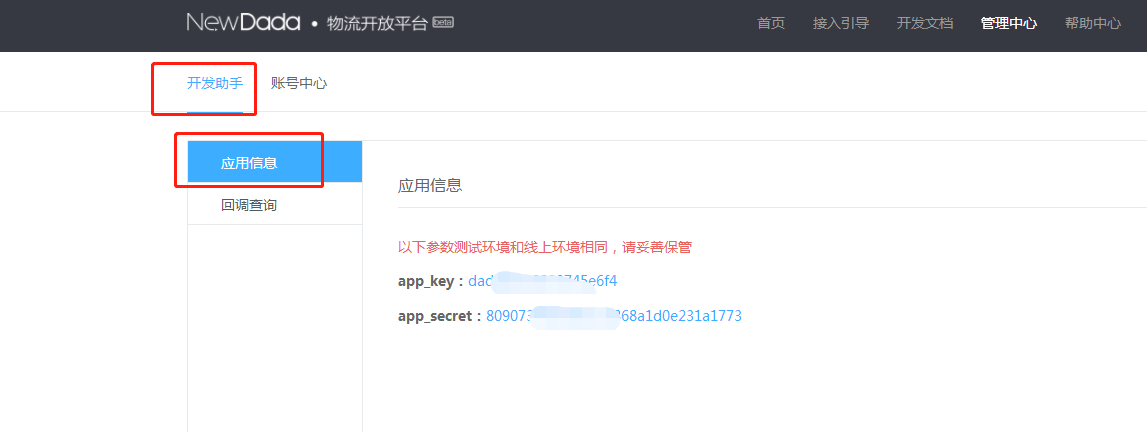This screenshot has width=1147, height=432.
Task: Click the beta badge icon
Action: click(x=443, y=22)
